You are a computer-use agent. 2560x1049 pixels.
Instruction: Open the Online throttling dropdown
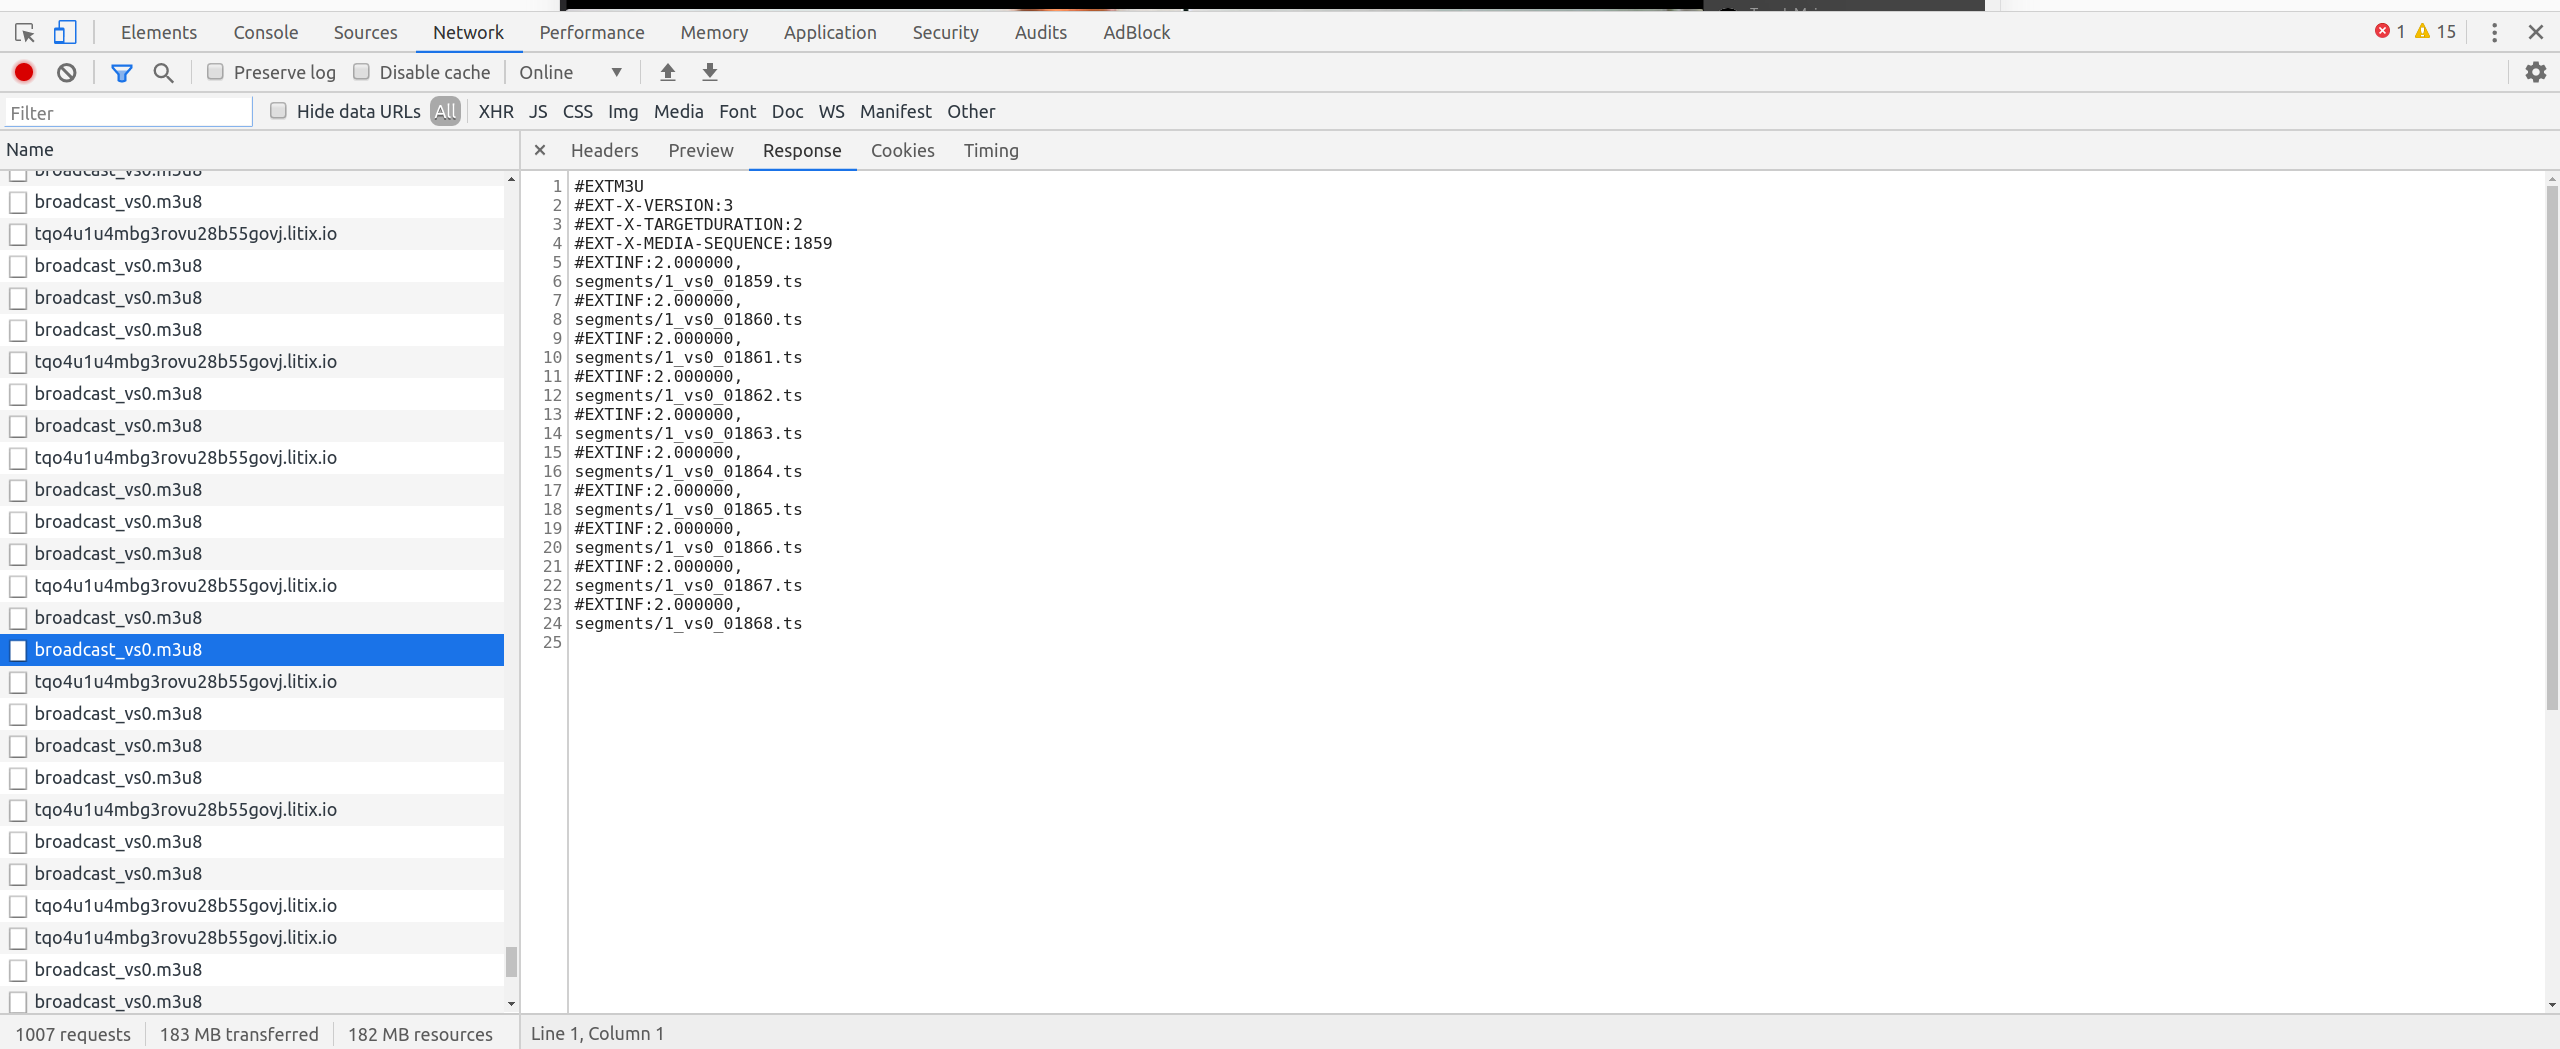[570, 71]
